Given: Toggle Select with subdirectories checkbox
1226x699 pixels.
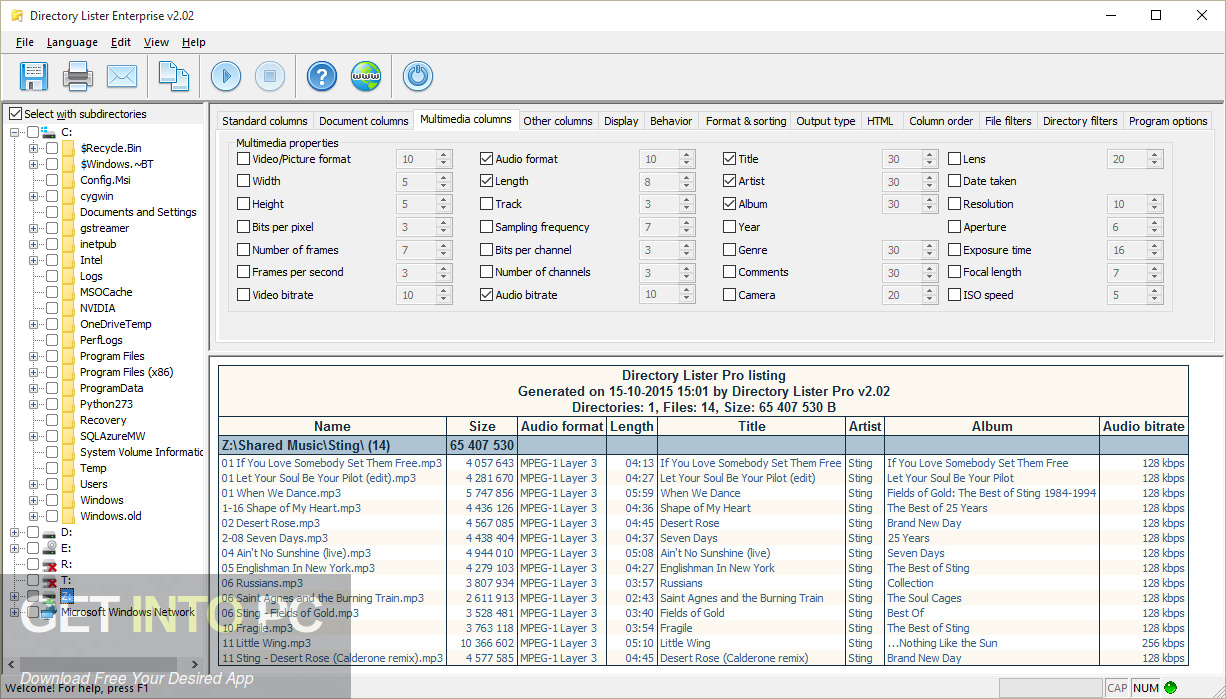Looking at the screenshot, I should pyautogui.click(x=14, y=114).
